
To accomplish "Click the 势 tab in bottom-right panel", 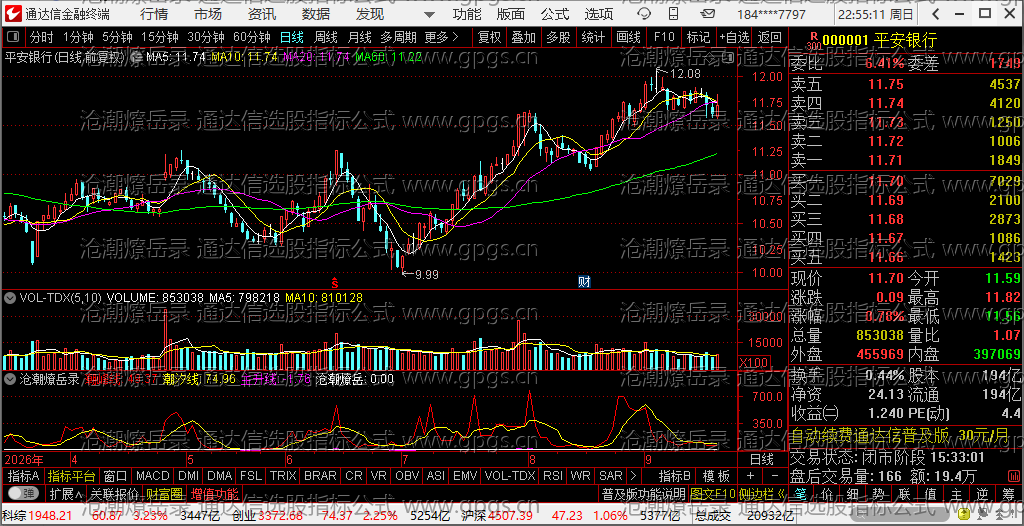I will point(878,492).
